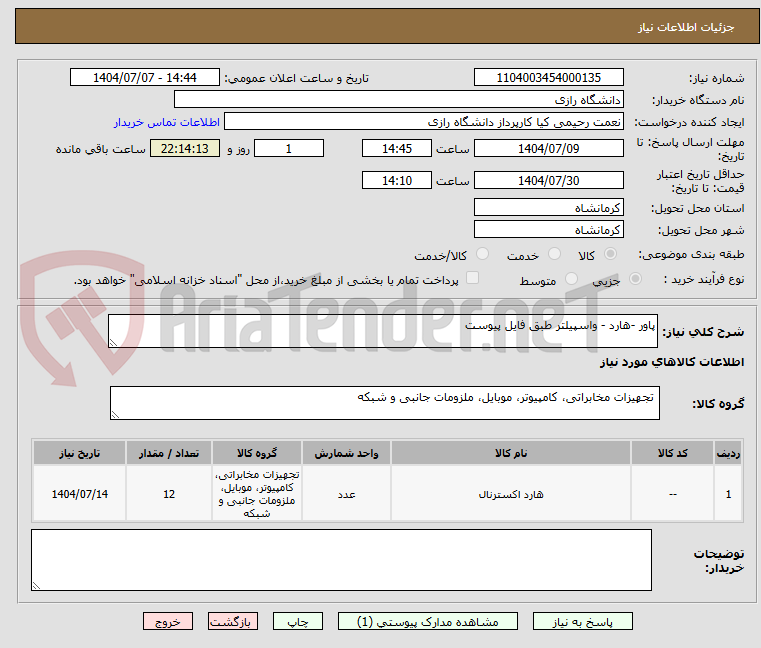Click the deadline time field 14:45
The width and height of the screenshot is (761, 648).
pos(397,149)
